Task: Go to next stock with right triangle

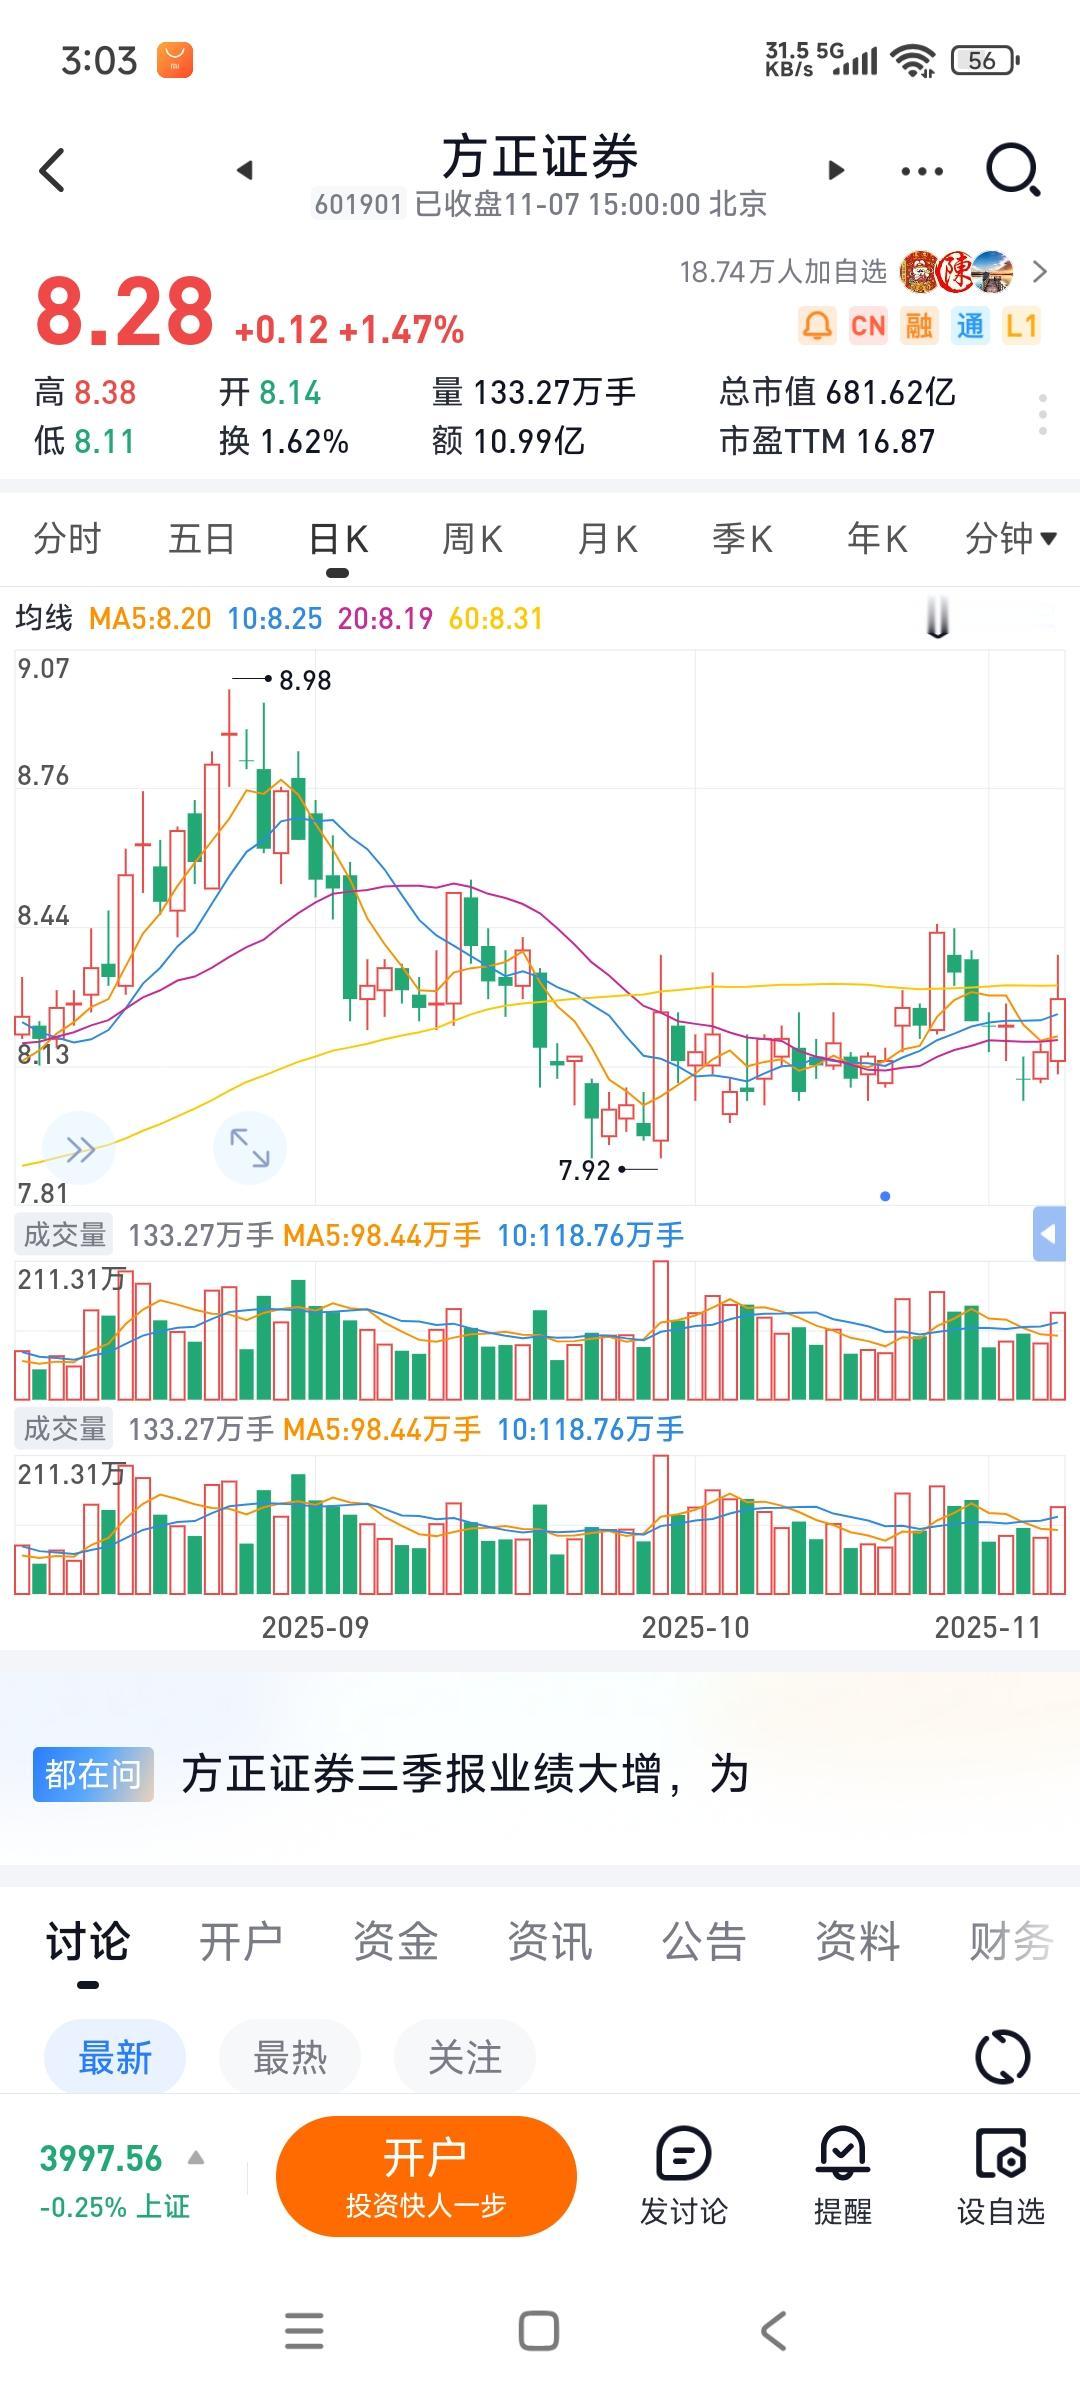Action: click(x=836, y=170)
